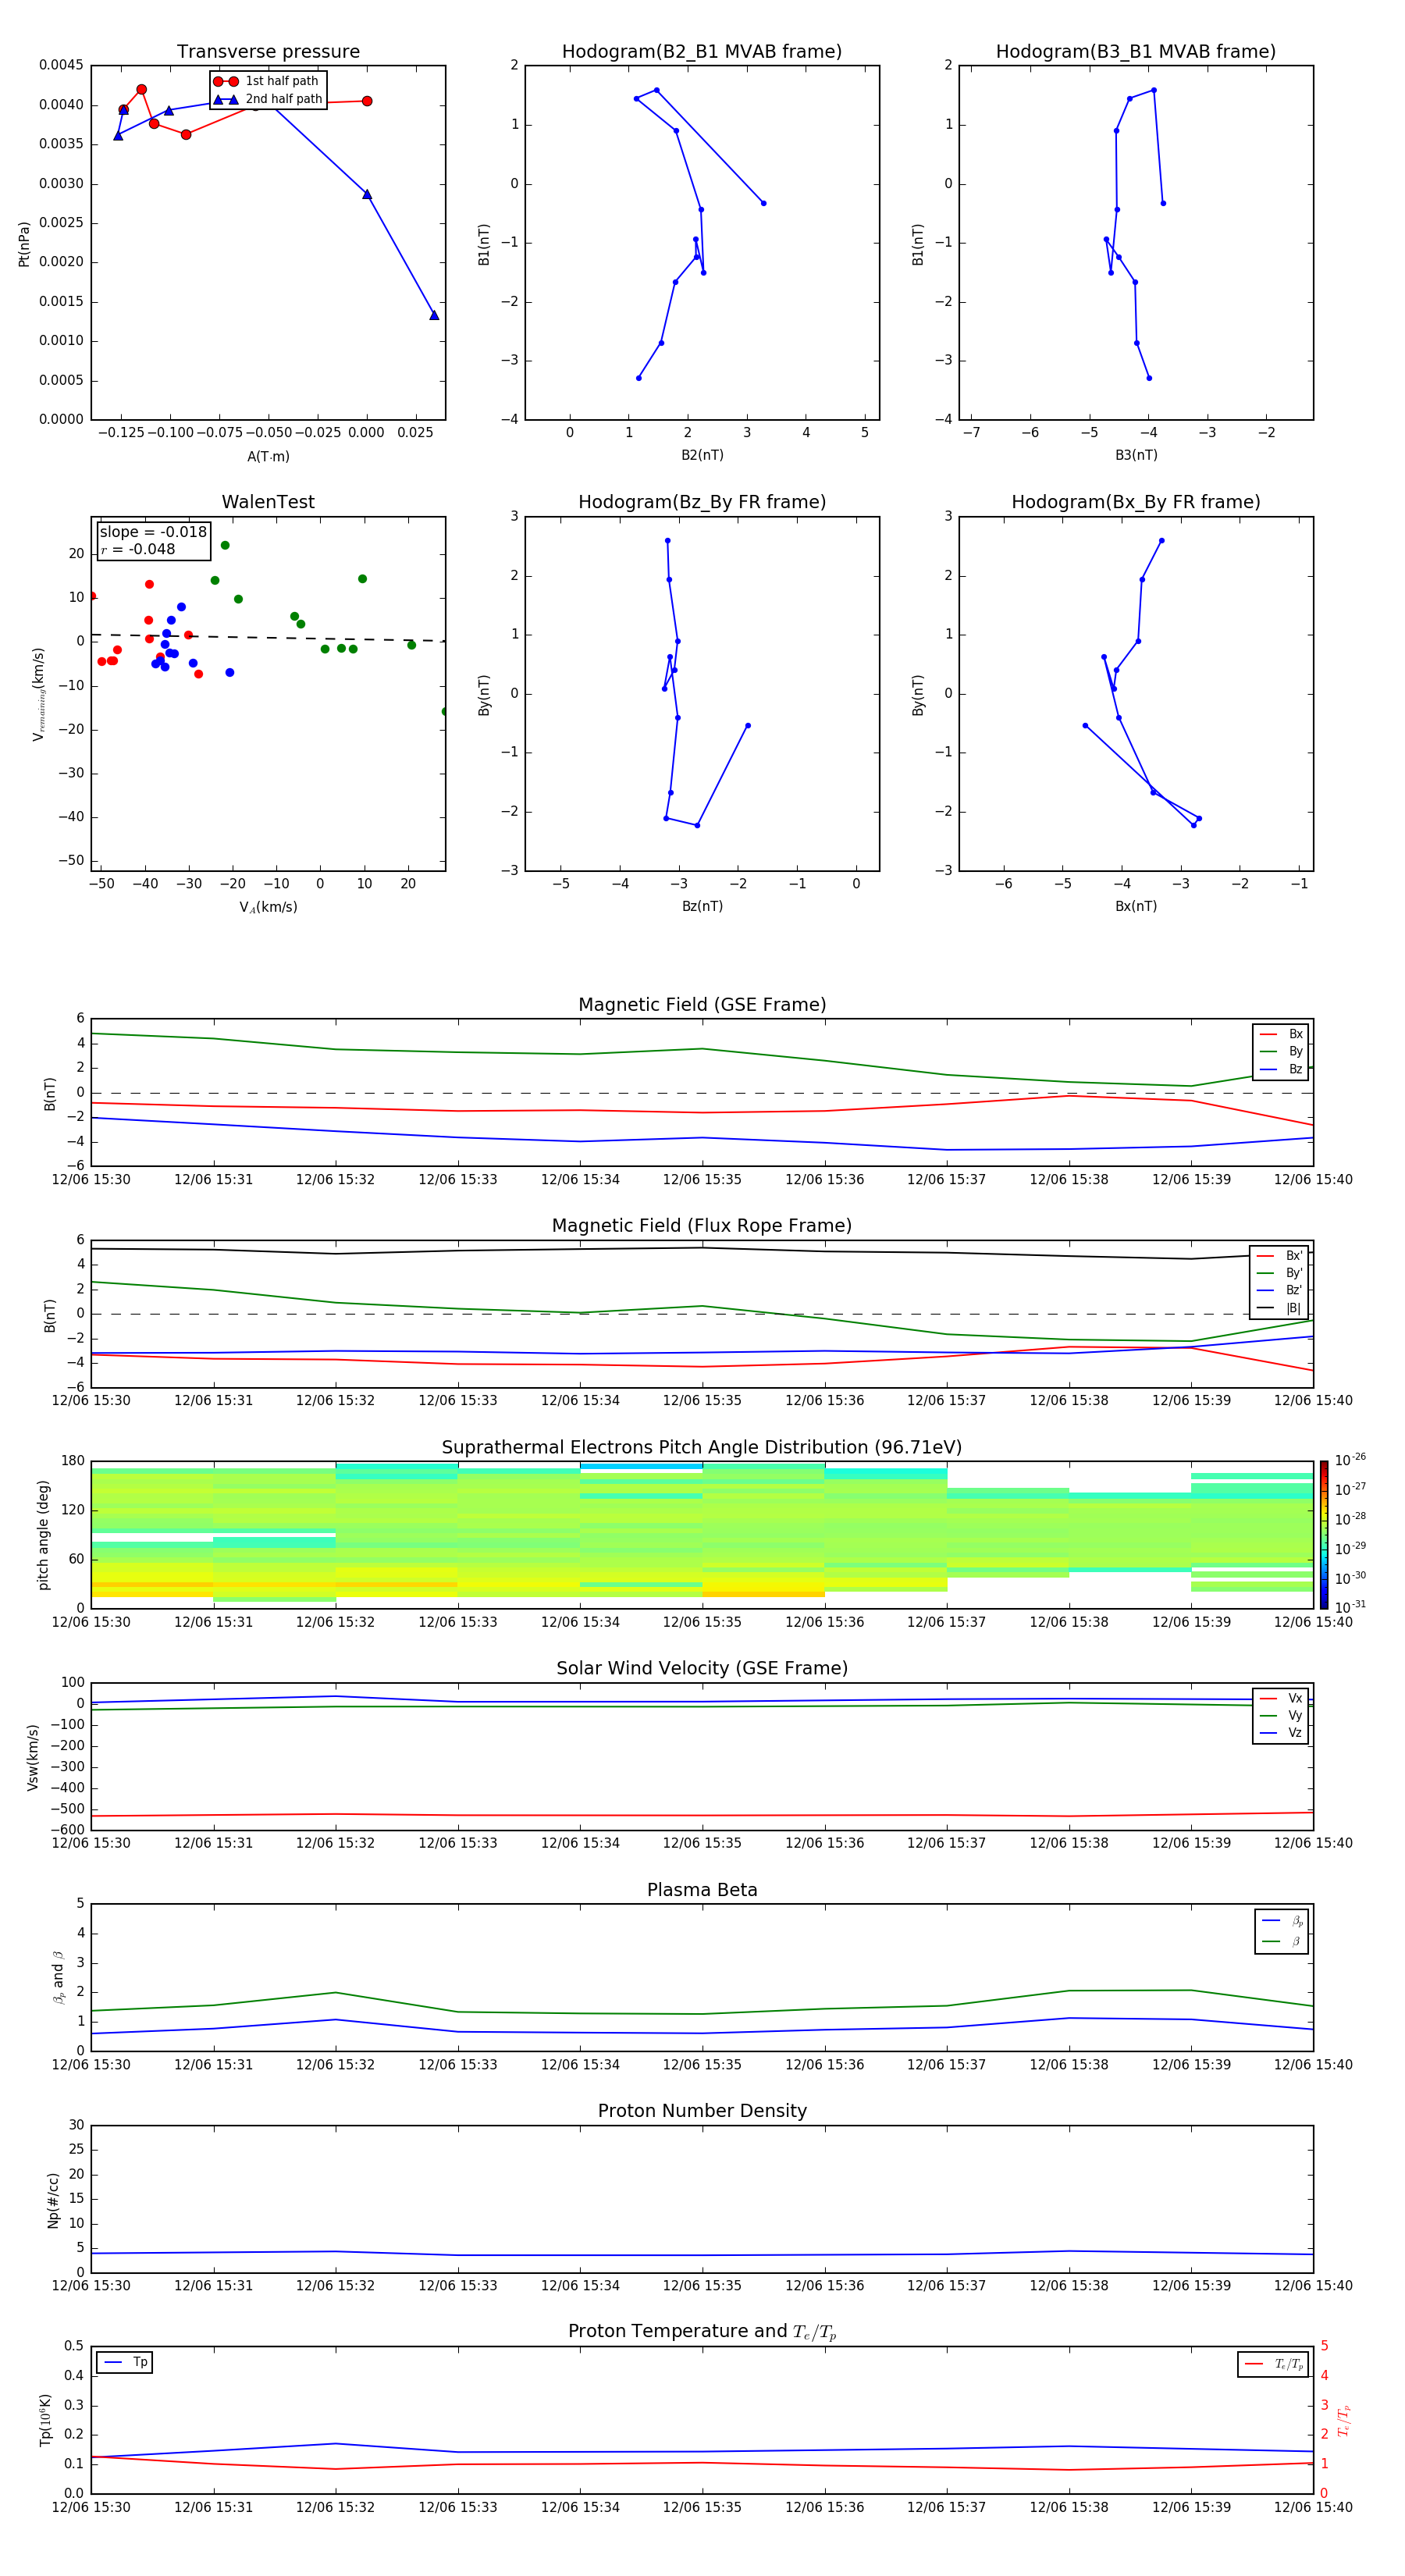Click the "Hodogram(B2_B1 MVAB frame)" title

coord(702,51)
